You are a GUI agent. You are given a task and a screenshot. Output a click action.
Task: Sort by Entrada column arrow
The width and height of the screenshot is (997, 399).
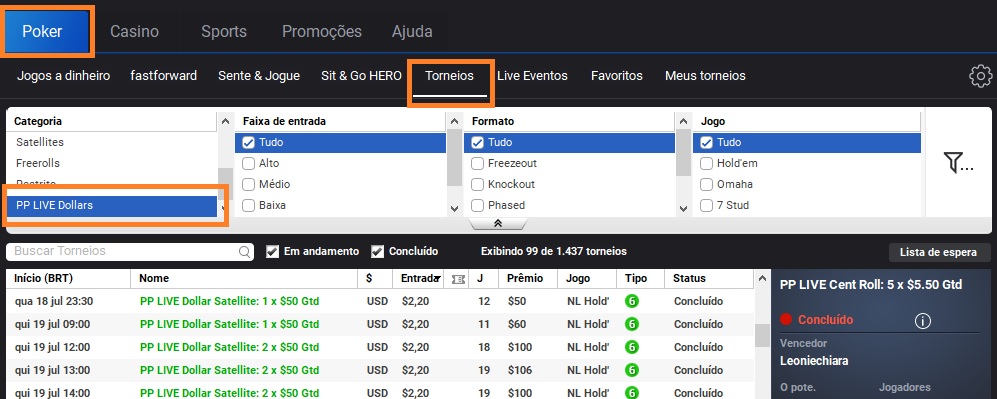pyautogui.click(x=436, y=278)
